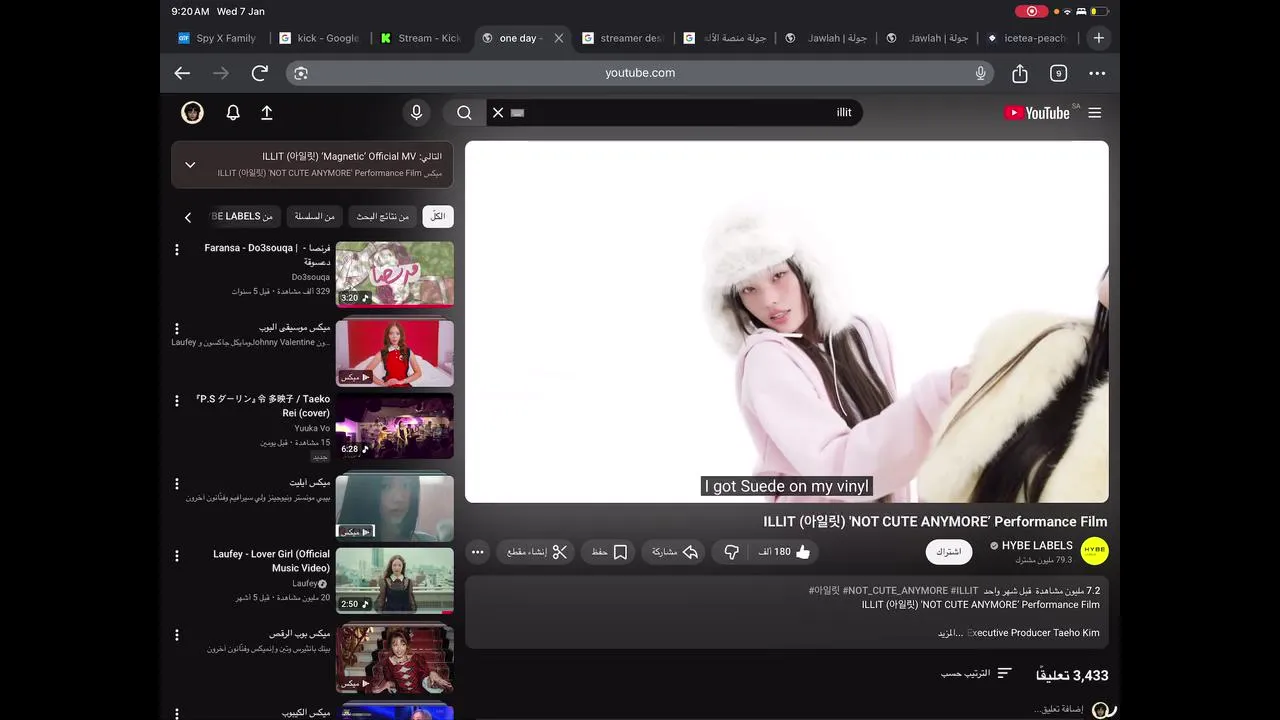Open the tab overview showing 9 tabs

[1058, 73]
